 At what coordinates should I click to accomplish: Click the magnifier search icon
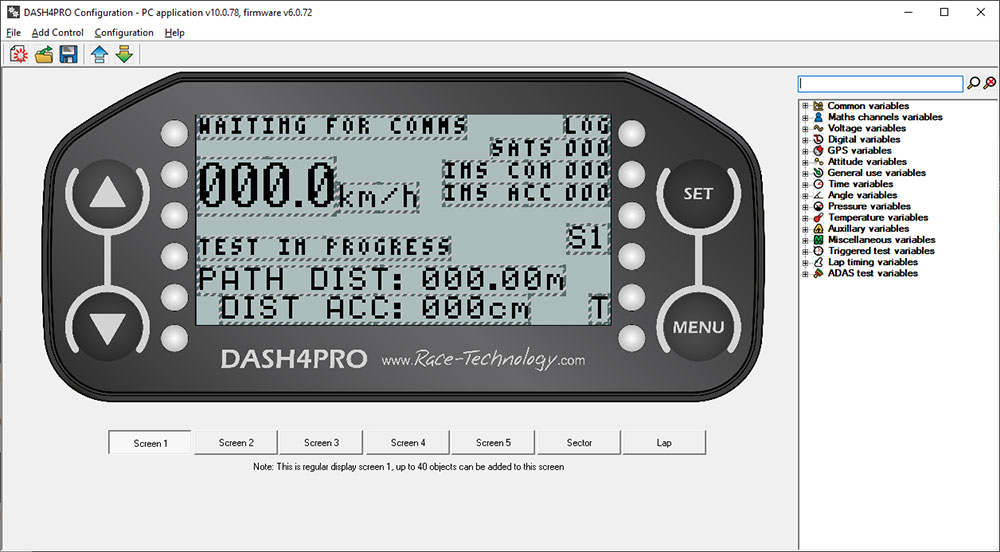pyautogui.click(x=974, y=84)
